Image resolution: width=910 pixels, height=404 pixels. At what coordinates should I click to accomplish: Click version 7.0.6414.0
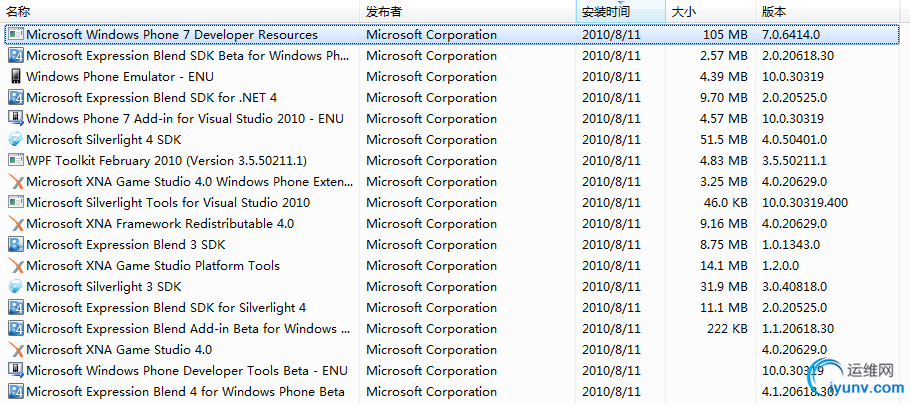pos(790,35)
